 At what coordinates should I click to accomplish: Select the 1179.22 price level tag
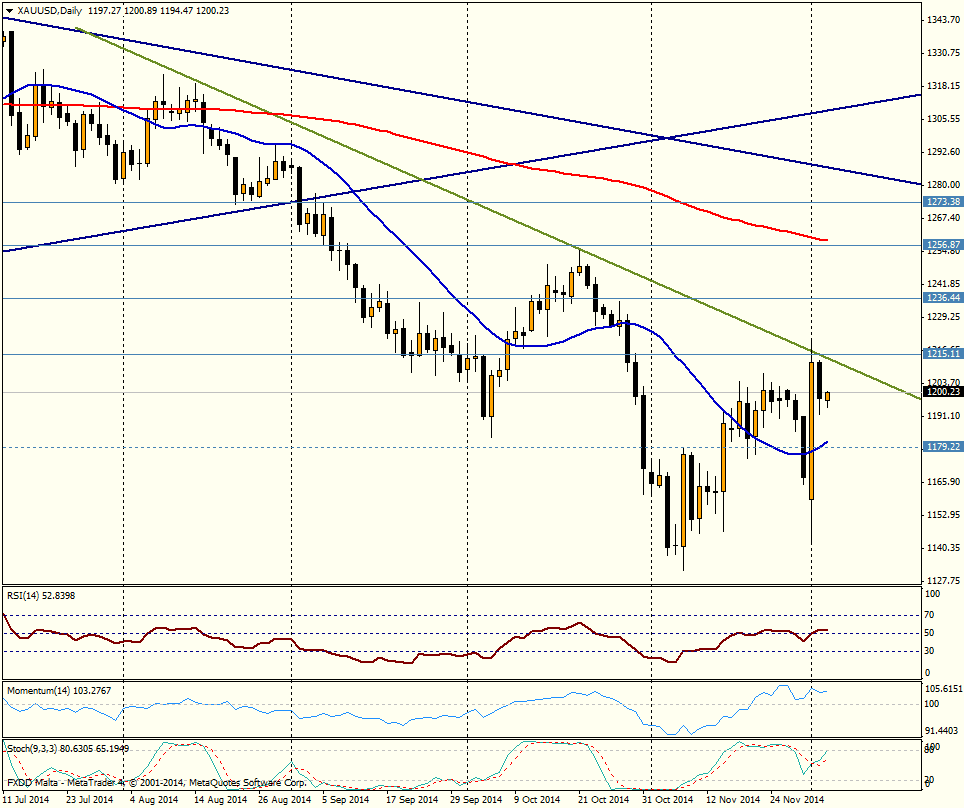coord(941,447)
